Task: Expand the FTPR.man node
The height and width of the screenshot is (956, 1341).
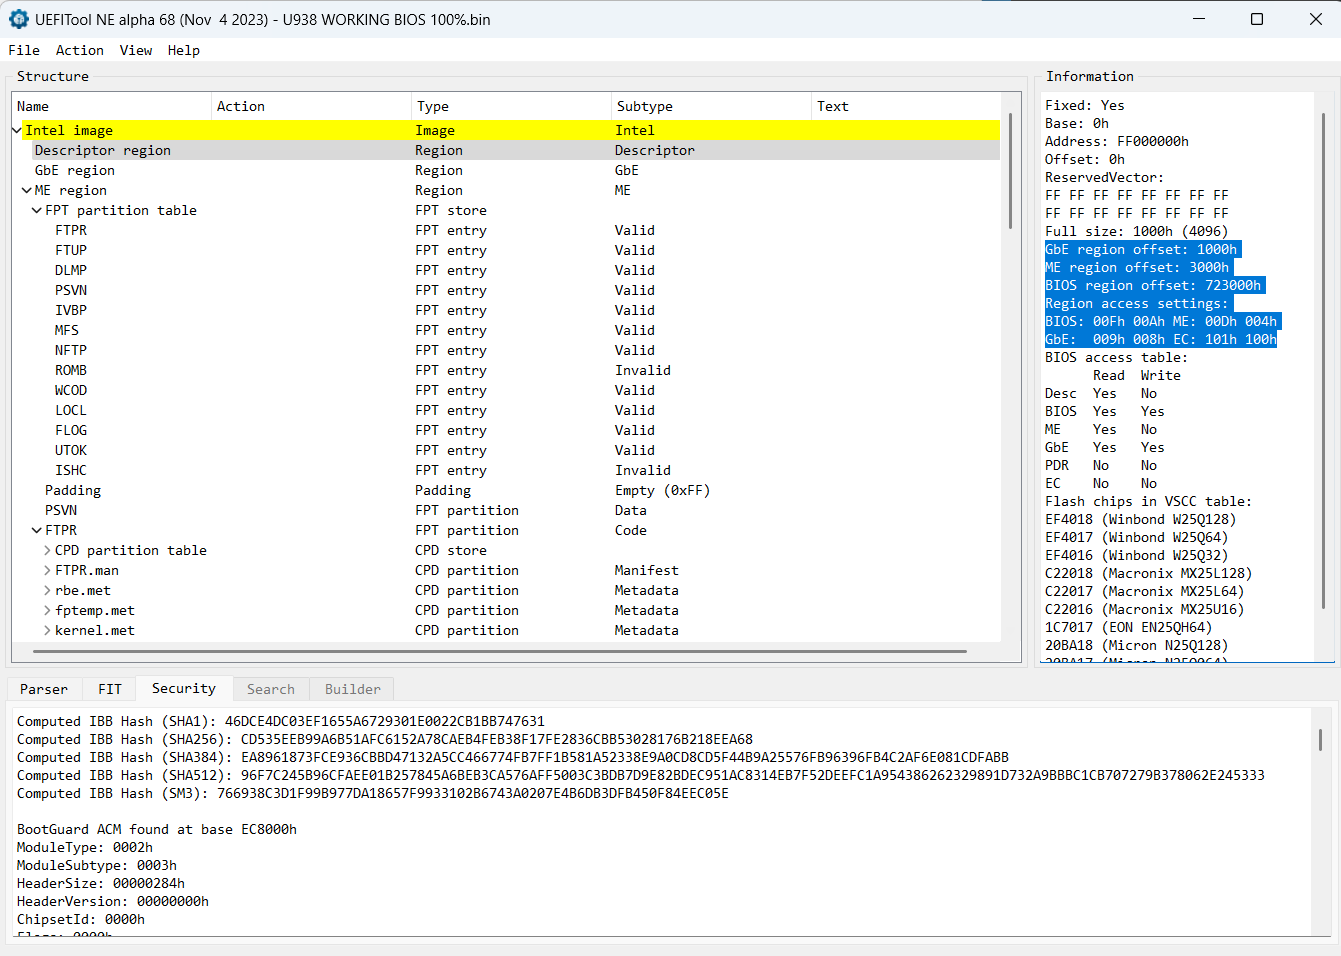Action: (47, 570)
